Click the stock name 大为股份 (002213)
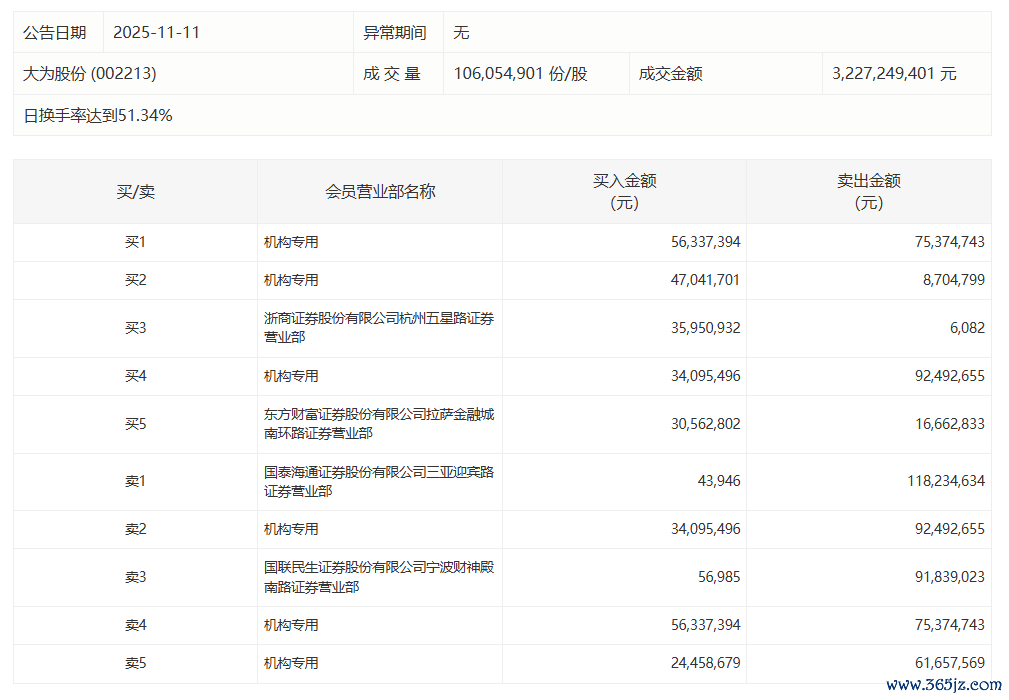Screen dimensions: 1009x700 89,73
